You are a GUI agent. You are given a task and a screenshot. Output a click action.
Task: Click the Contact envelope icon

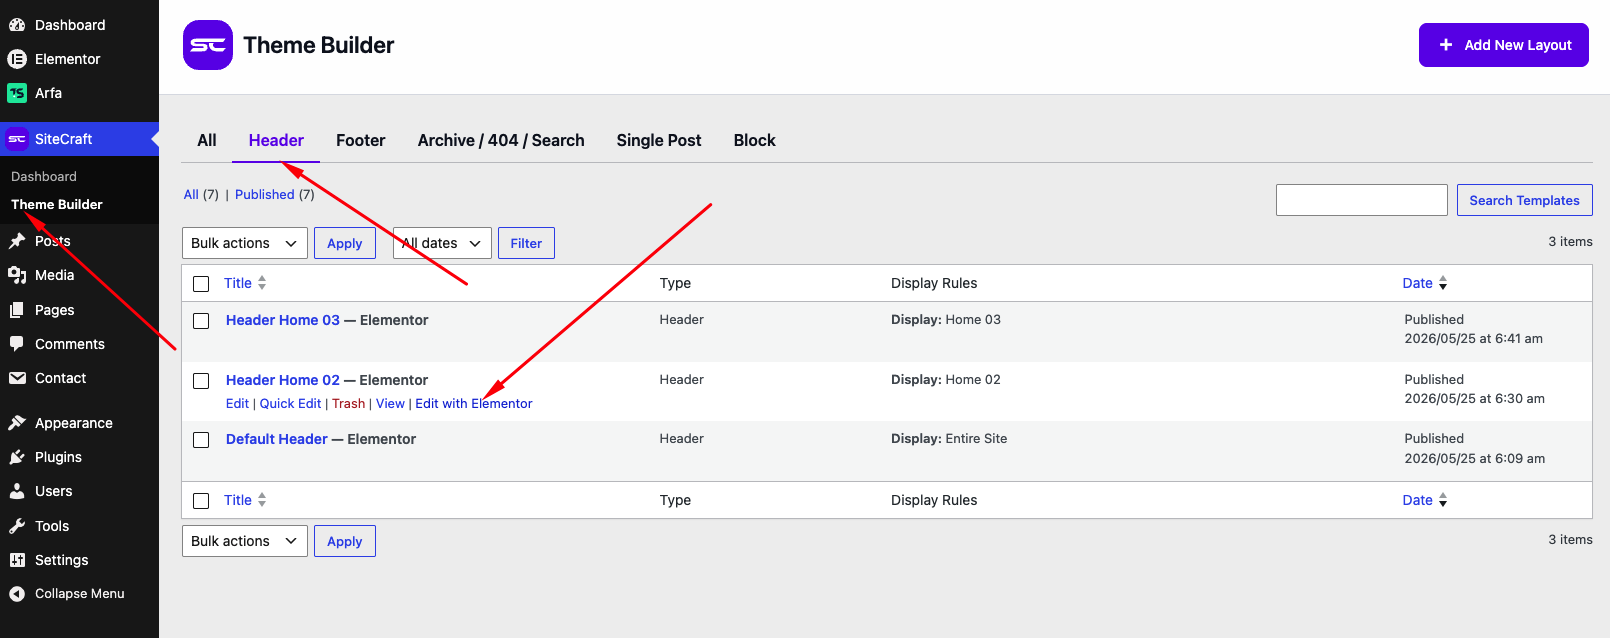[17, 378]
